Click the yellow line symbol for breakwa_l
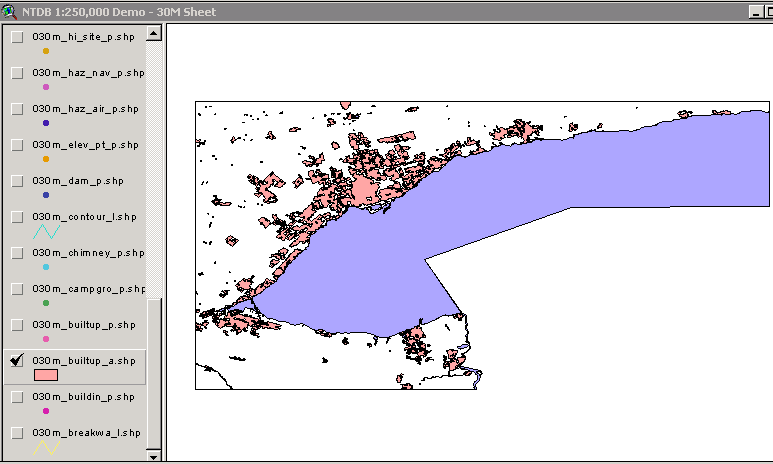 pyautogui.click(x=46, y=447)
